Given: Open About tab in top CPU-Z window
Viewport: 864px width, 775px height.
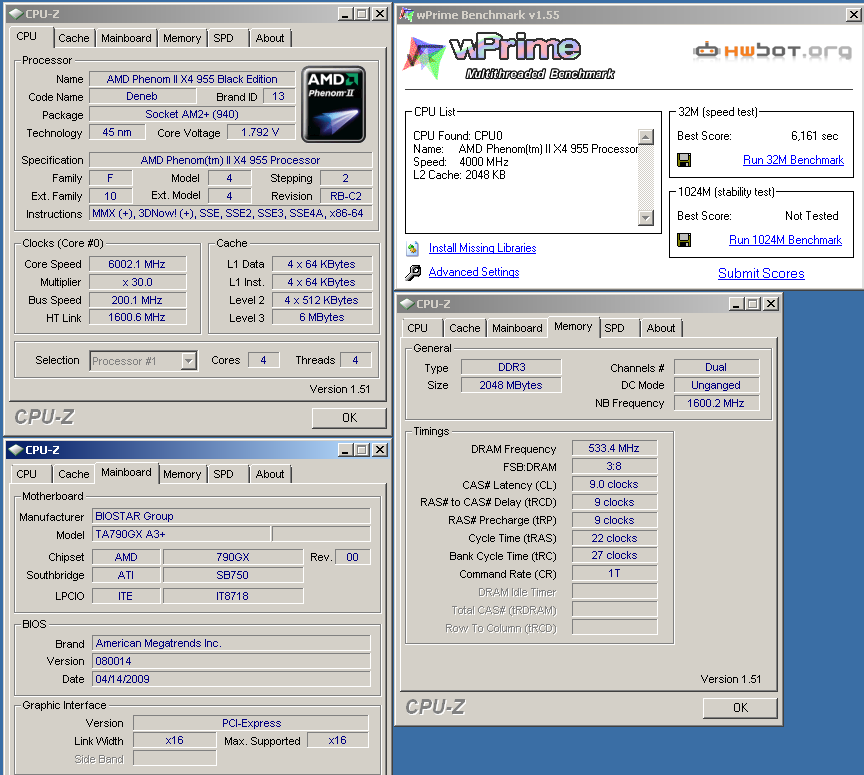Looking at the screenshot, I should point(269,38).
